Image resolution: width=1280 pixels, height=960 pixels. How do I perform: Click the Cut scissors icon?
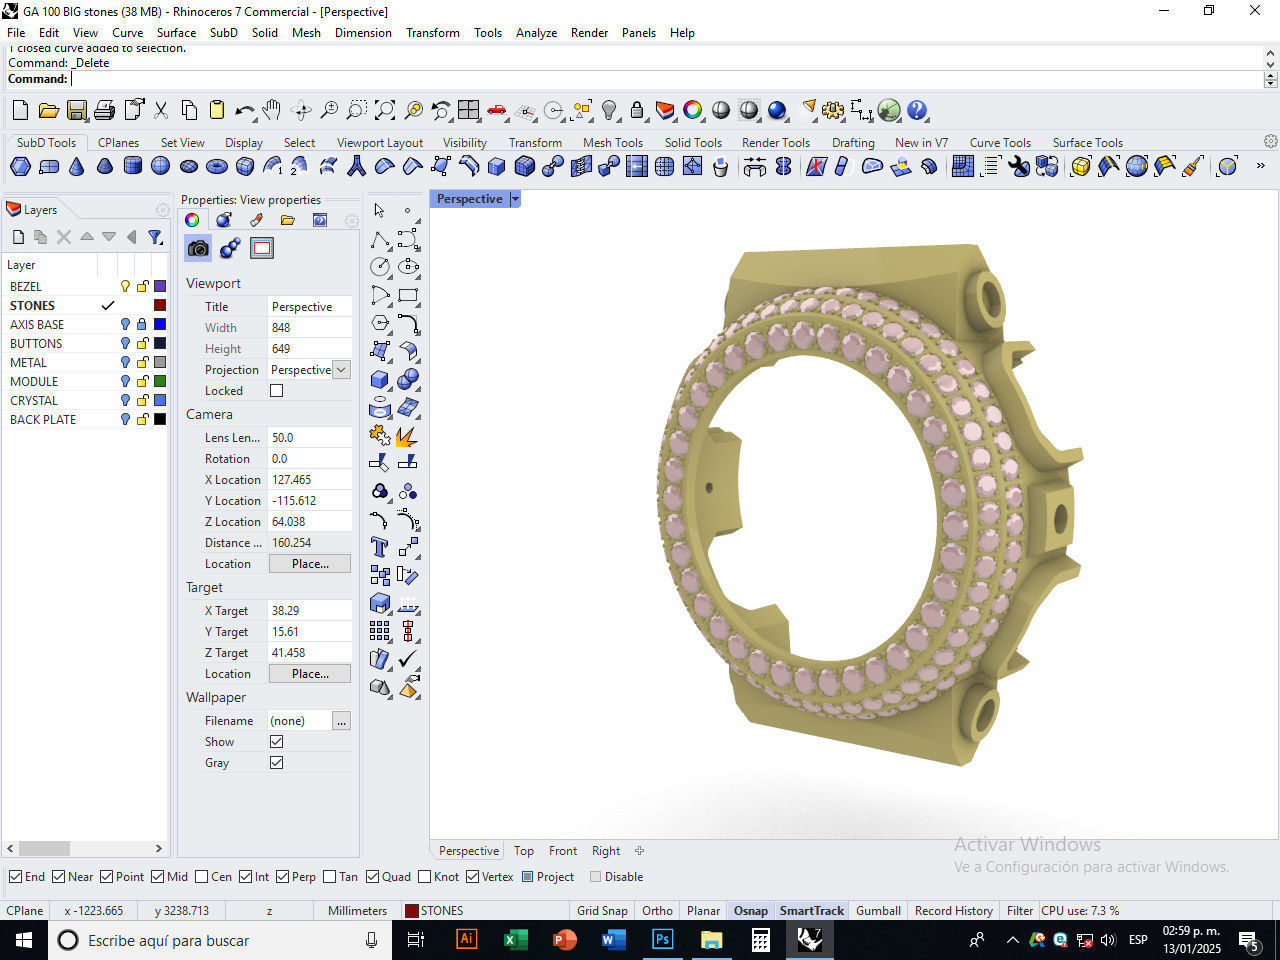pyautogui.click(x=161, y=110)
